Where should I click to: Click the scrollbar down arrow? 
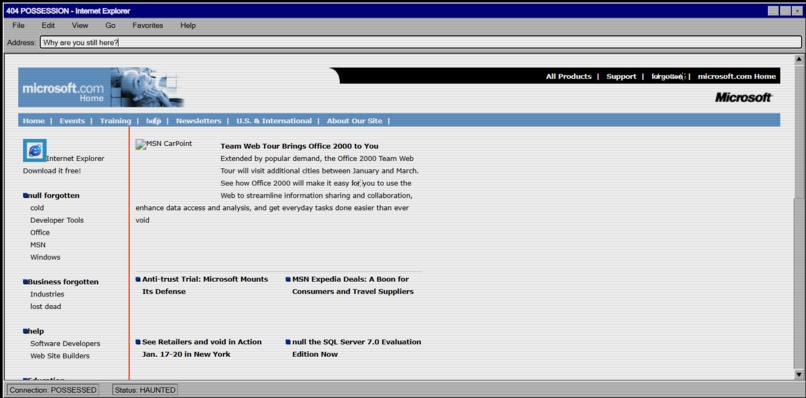[x=798, y=374]
